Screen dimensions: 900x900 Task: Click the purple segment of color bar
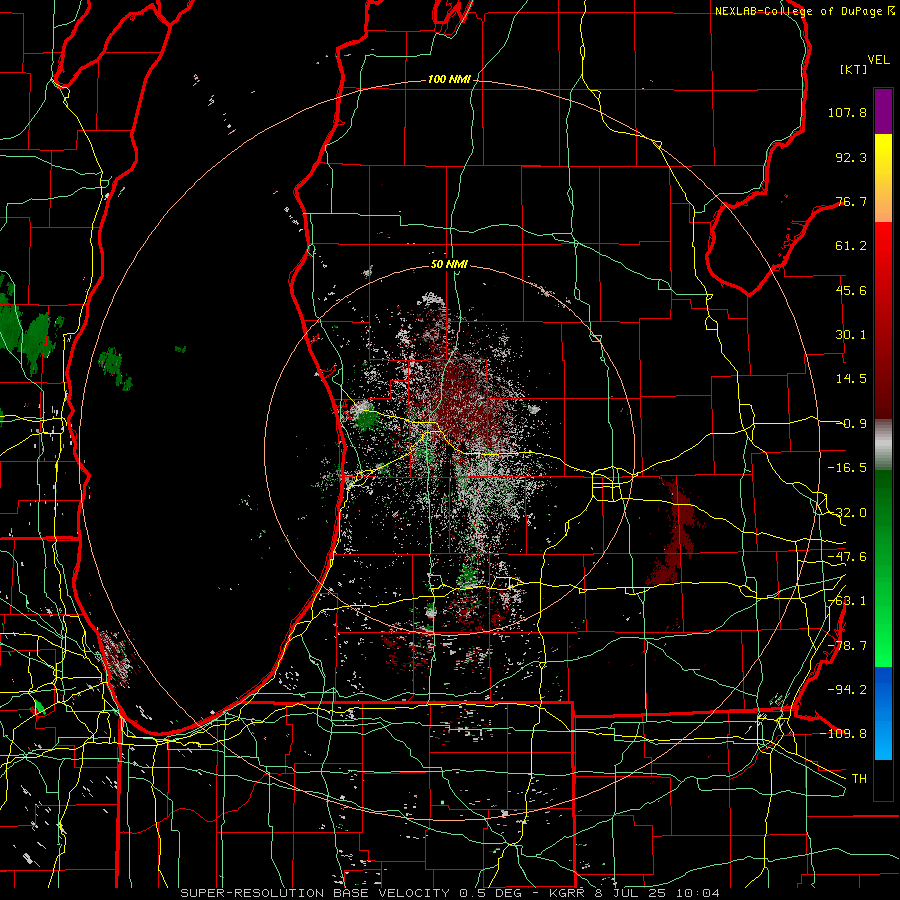883,111
